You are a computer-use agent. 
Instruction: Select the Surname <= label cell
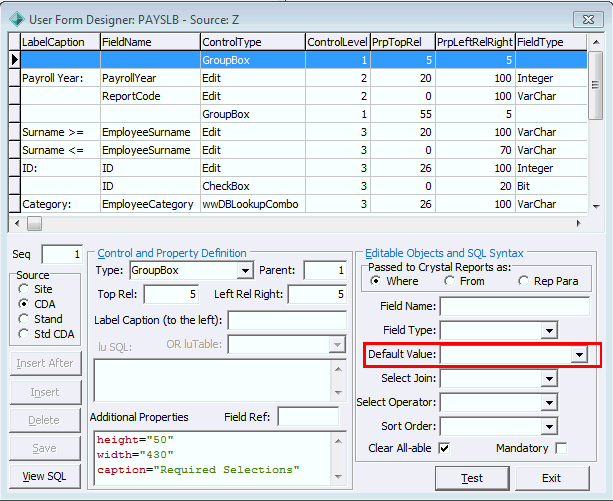(x=61, y=150)
